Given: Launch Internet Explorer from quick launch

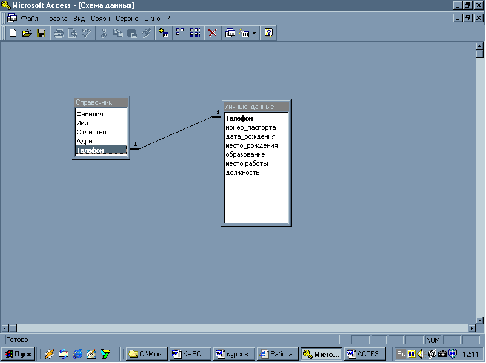Looking at the screenshot, I should [x=77, y=354].
